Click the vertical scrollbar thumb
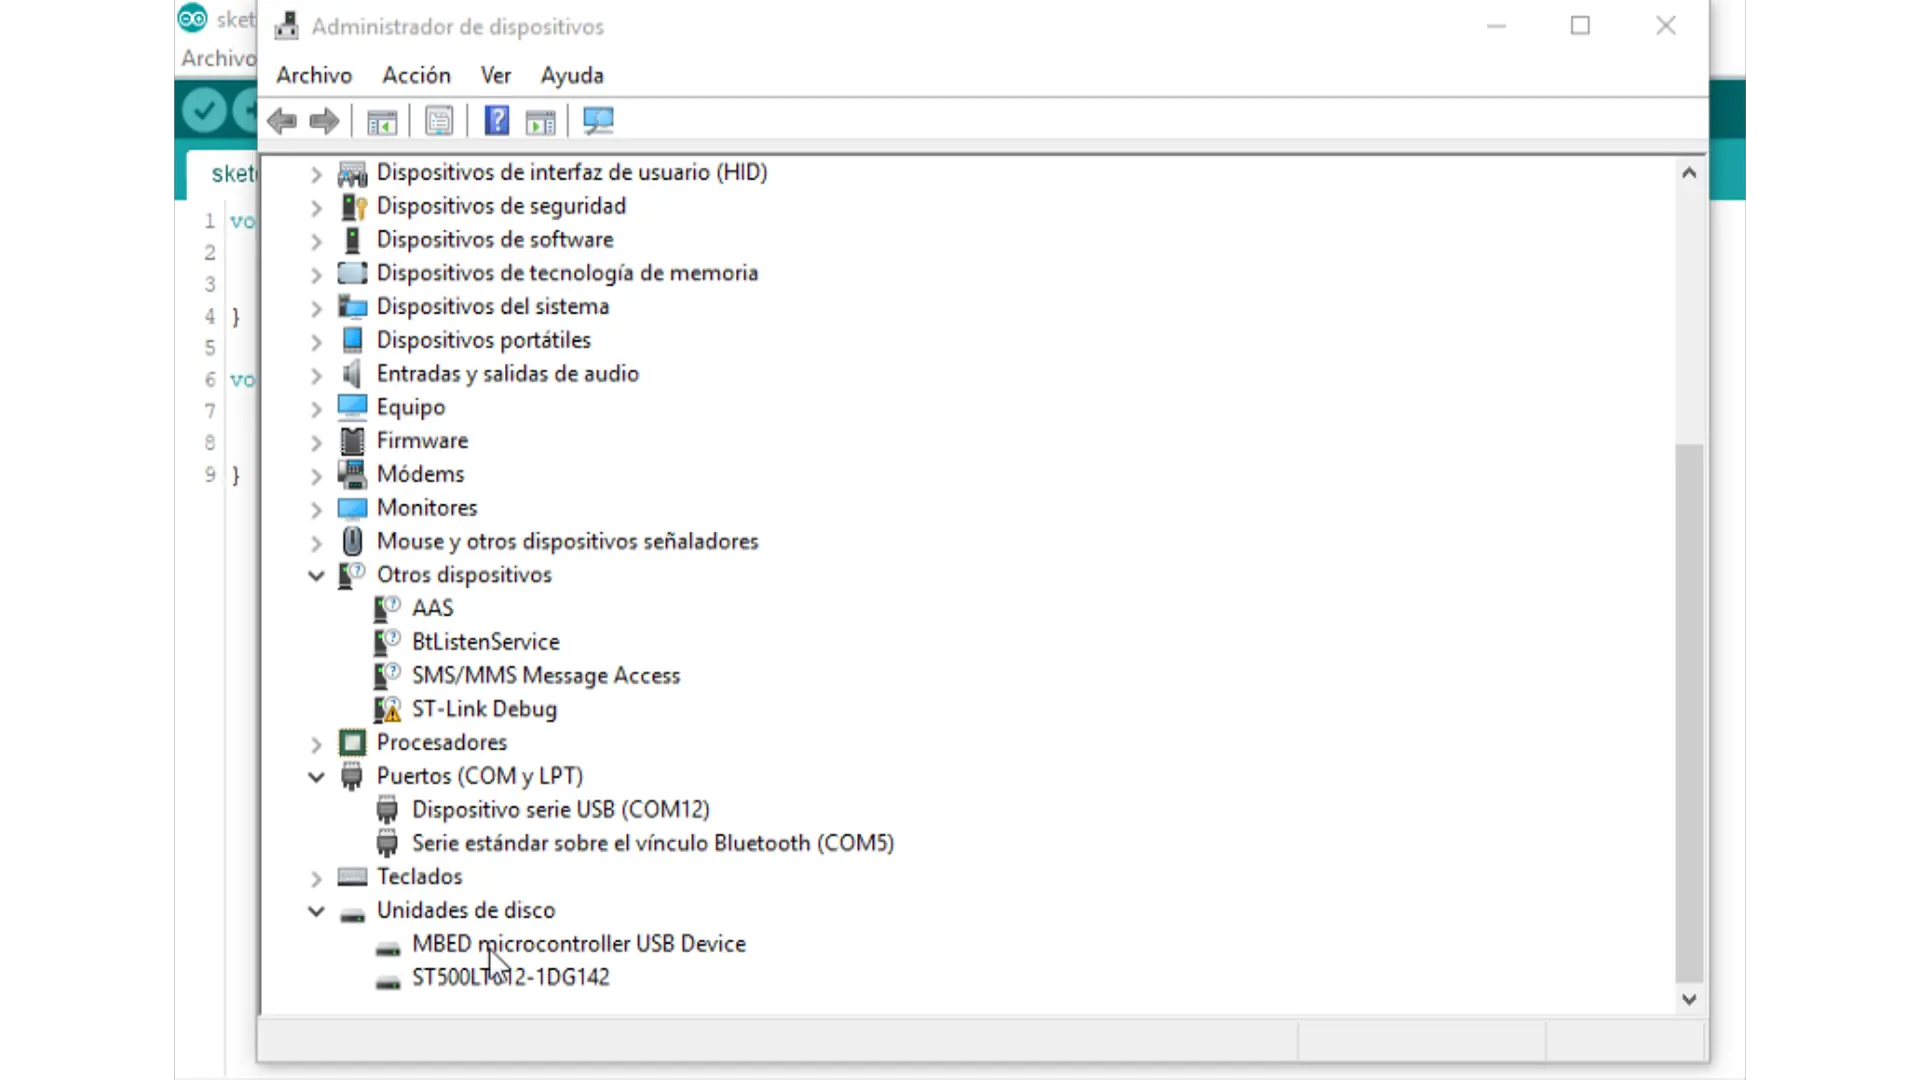1920x1080 pixels. tap(1689, 712)
